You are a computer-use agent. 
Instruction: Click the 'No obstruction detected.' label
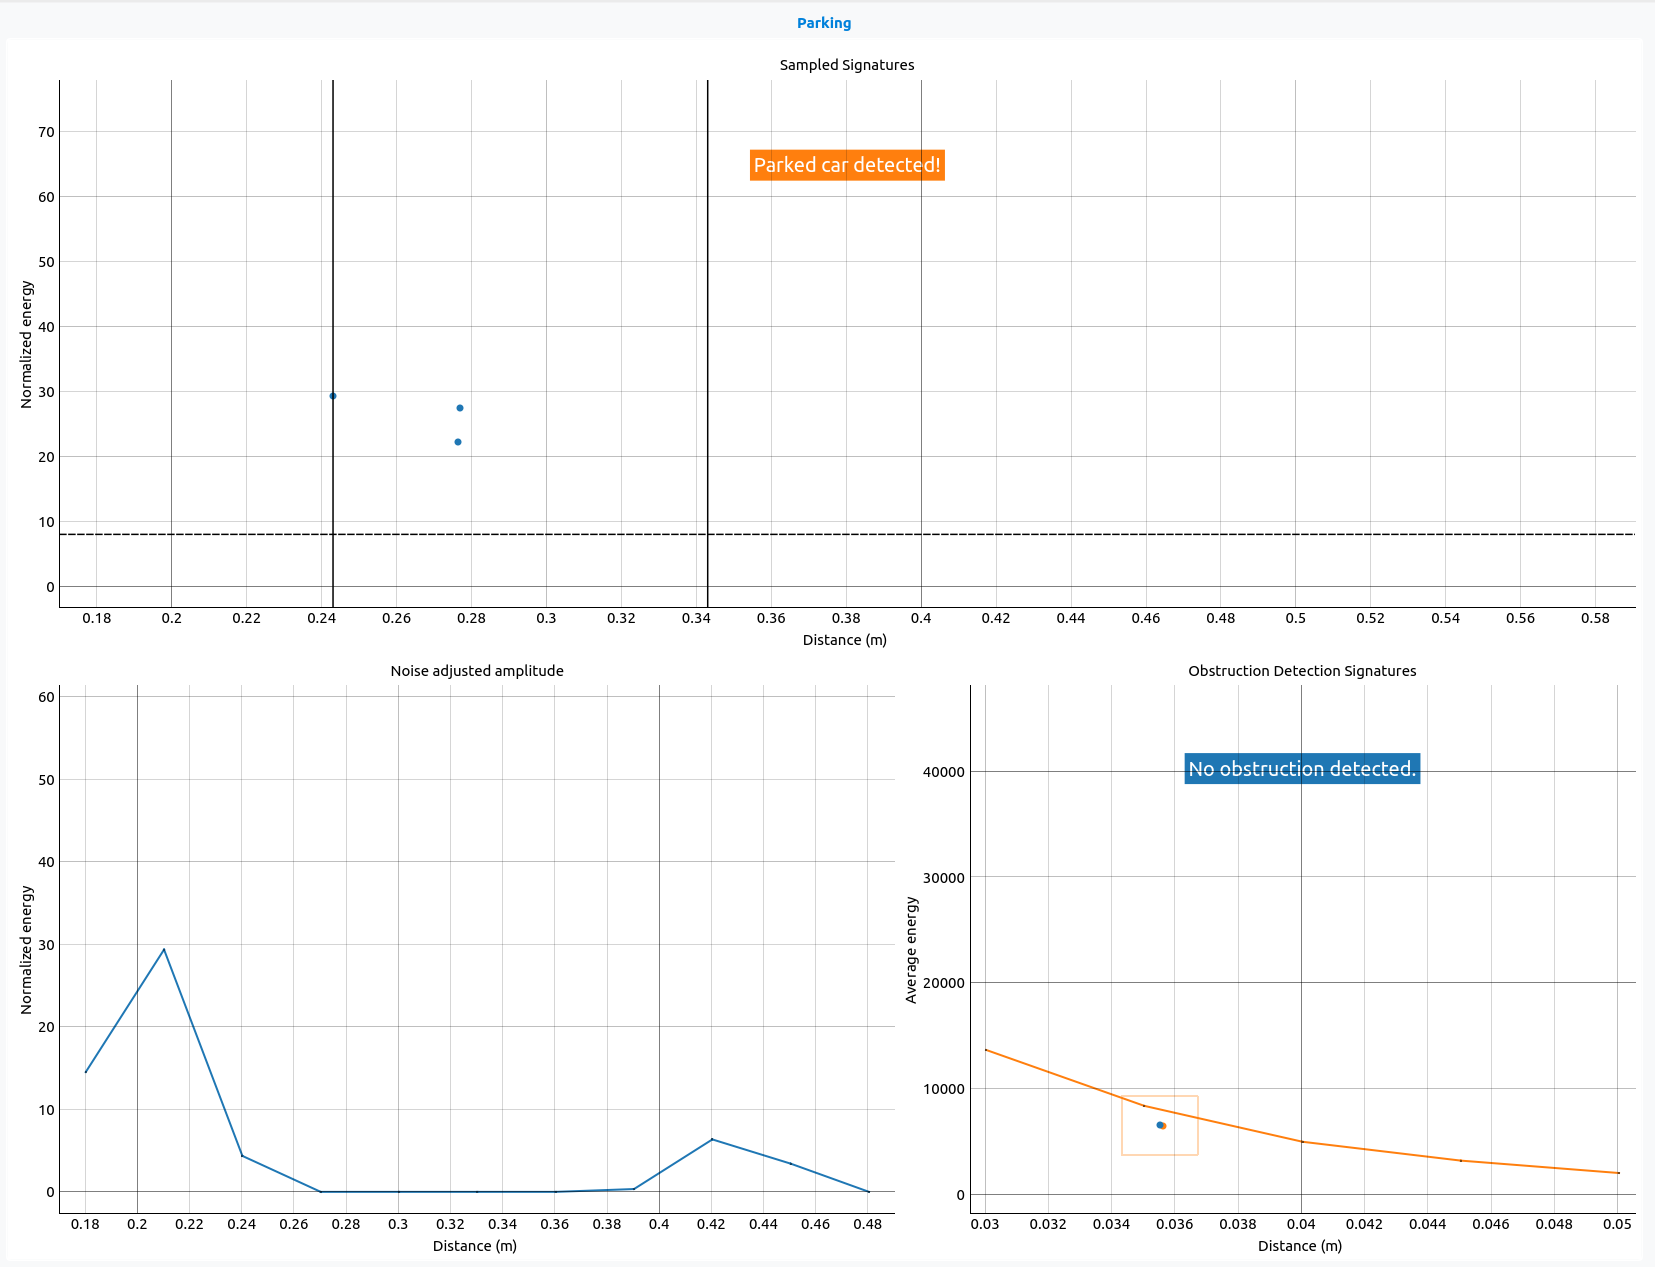(1302, 769)
